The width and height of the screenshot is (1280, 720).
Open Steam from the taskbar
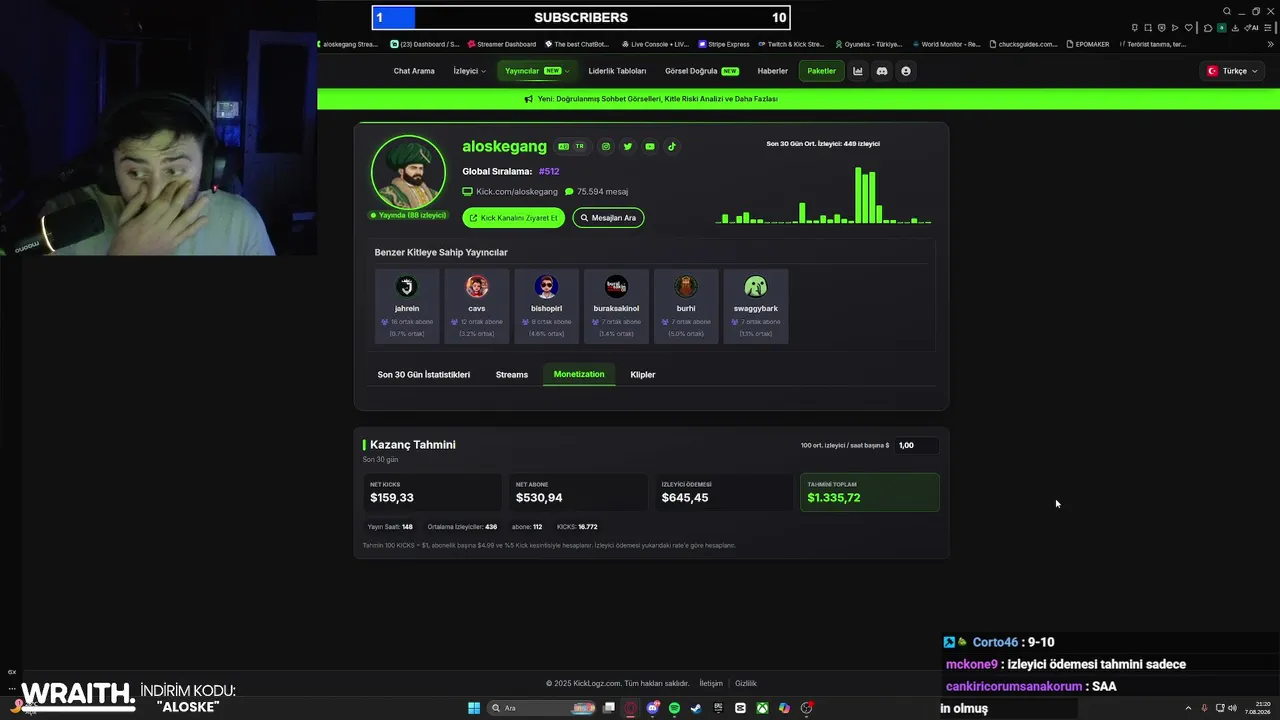tap(696, 708)
